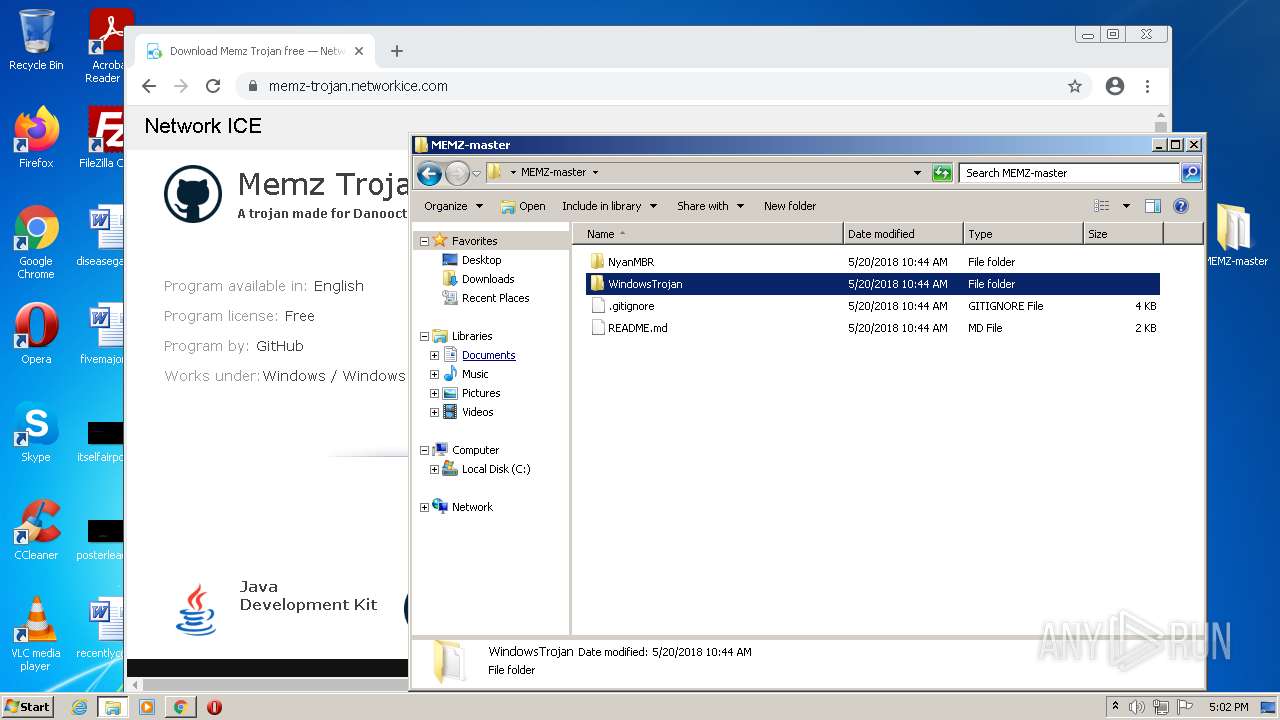Open Chrome three-dot menu
1280x720 pixels.
[x=1148, y=86]
